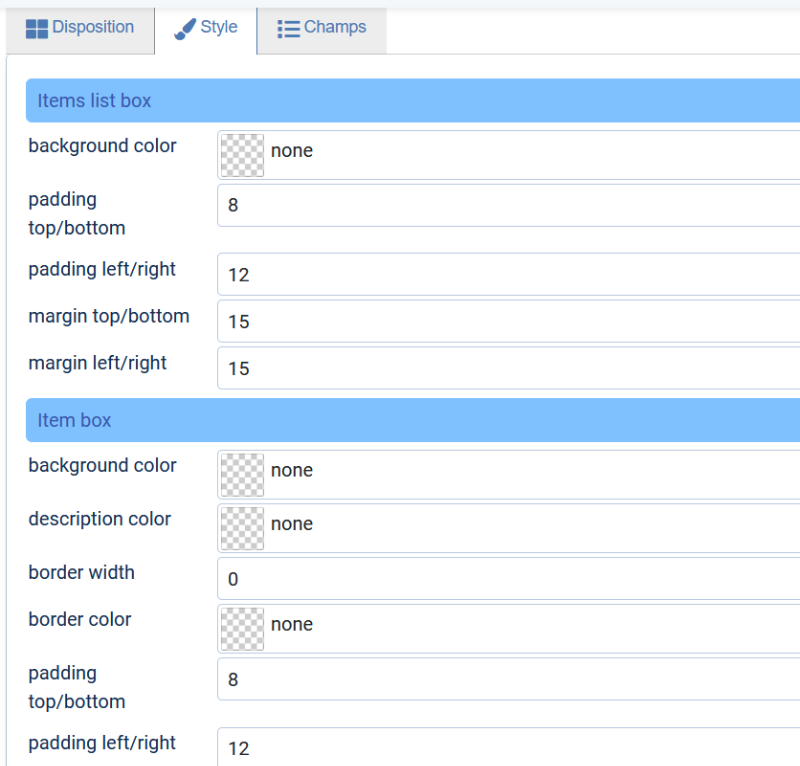The width and height of the screenshot is (800, 766).
Task: Focus Items list box padding left/right field
Action: [509, 274]
